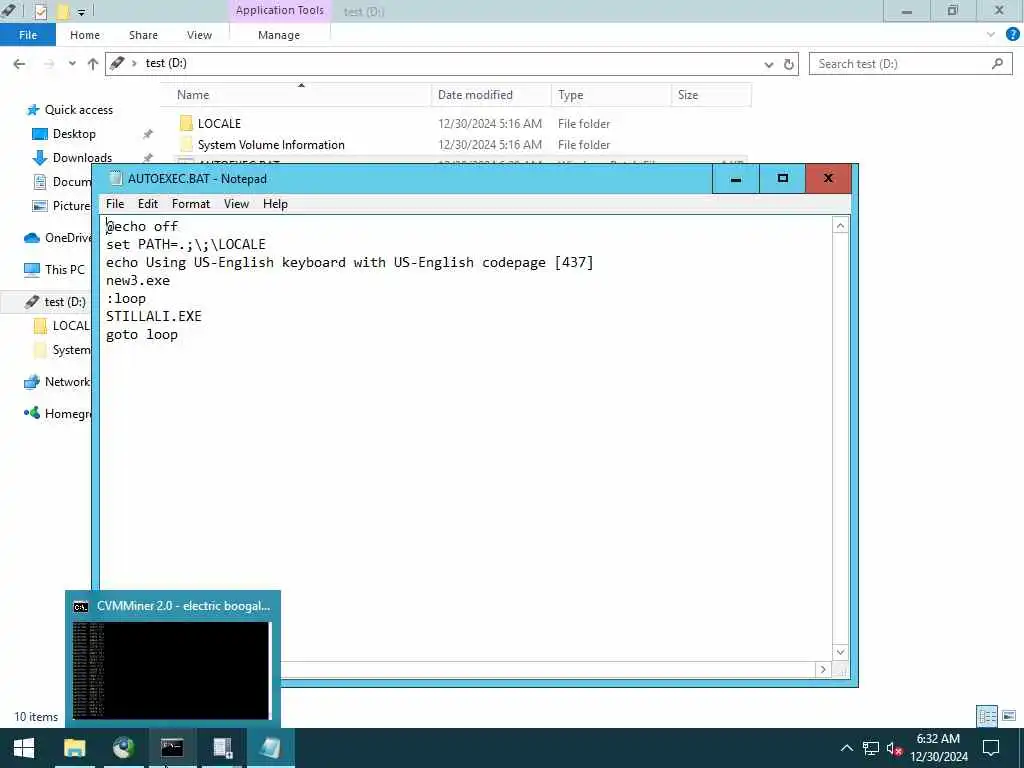Screen dimensions: 1024x768
Task: Click the Properties icon in the Quick Access Toolbar
Action: [40, 11]
